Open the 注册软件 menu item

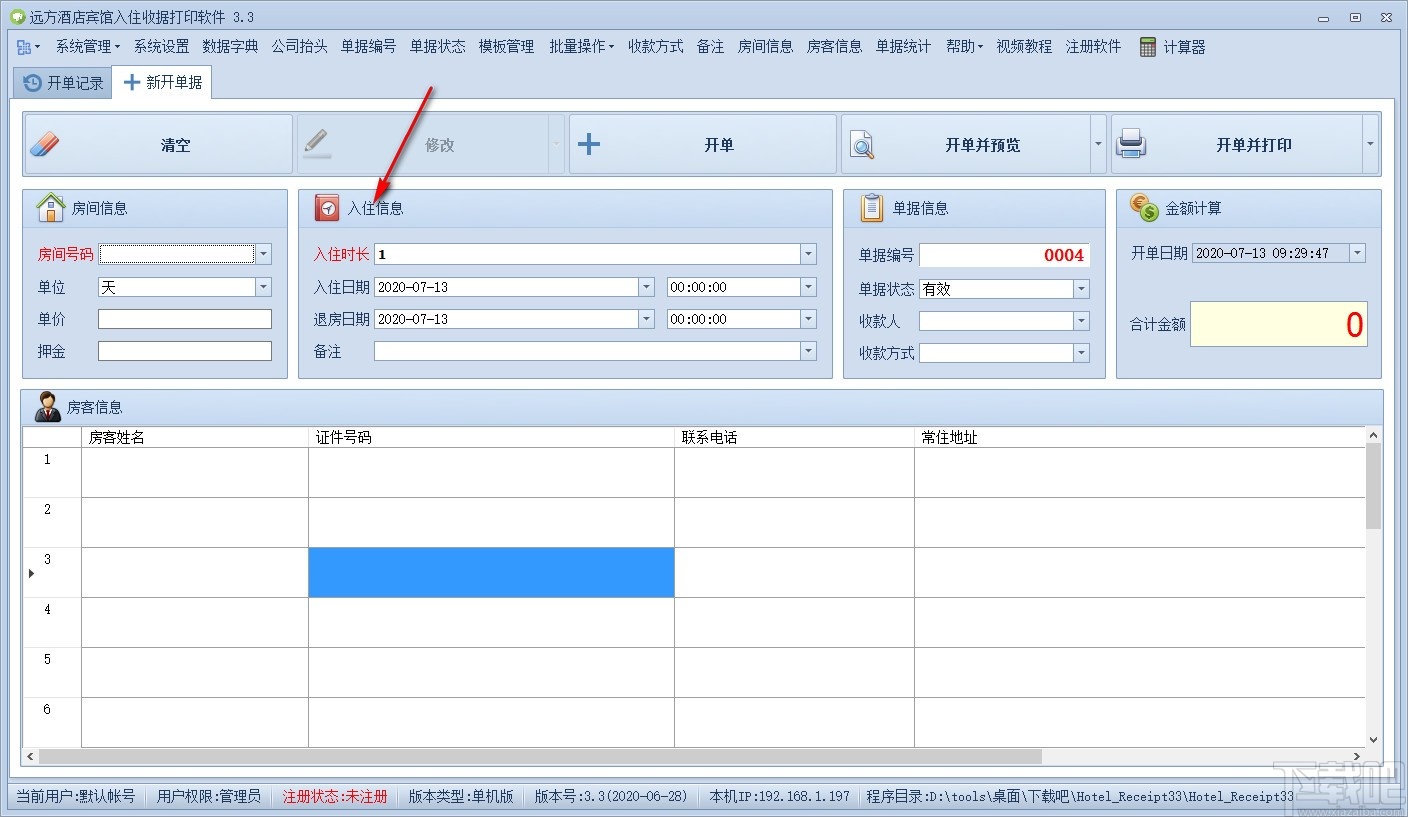coord(1093,47)
